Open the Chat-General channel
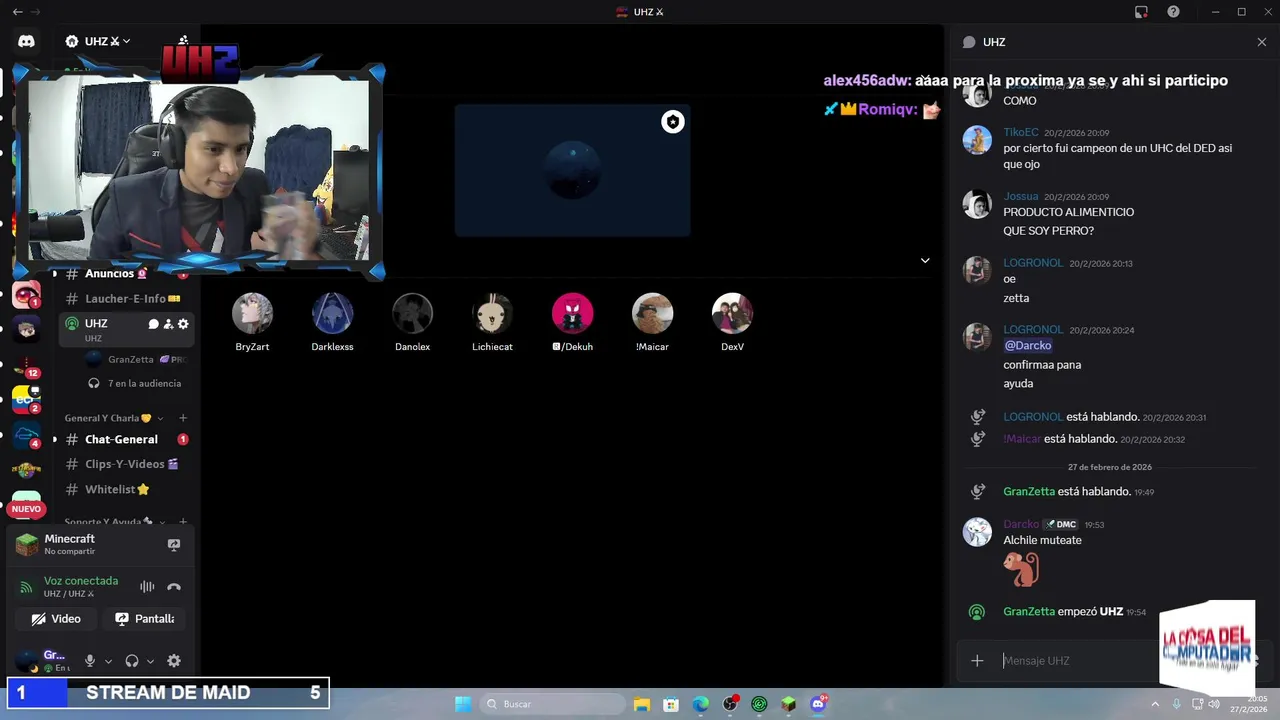The image size is (1280, 720). pyautogui.click(x=126, y=439)
